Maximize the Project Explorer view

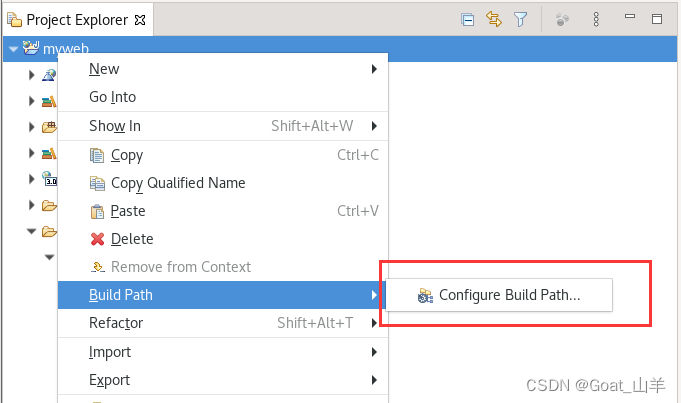(657, 19)
